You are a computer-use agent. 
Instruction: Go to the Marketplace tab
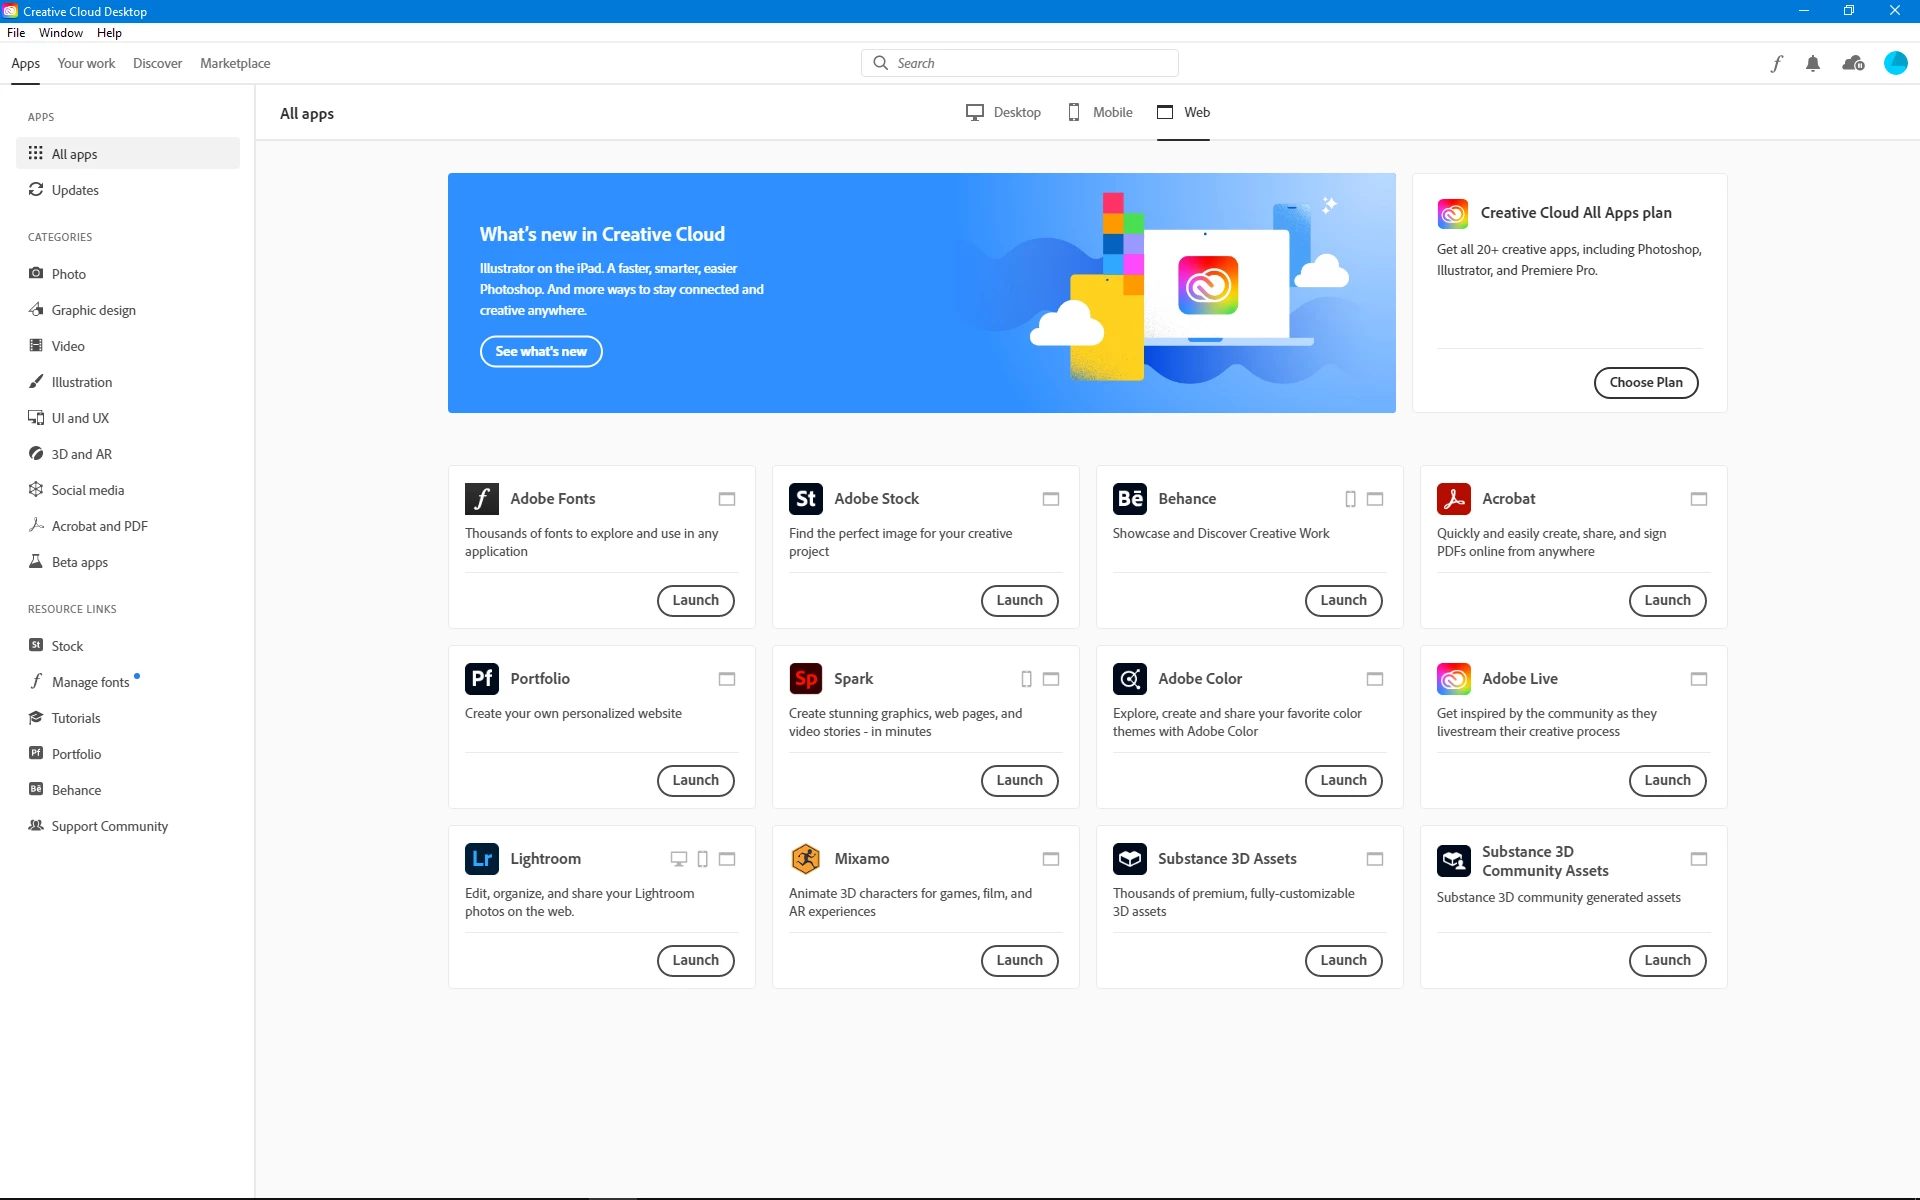click(235, 63)
